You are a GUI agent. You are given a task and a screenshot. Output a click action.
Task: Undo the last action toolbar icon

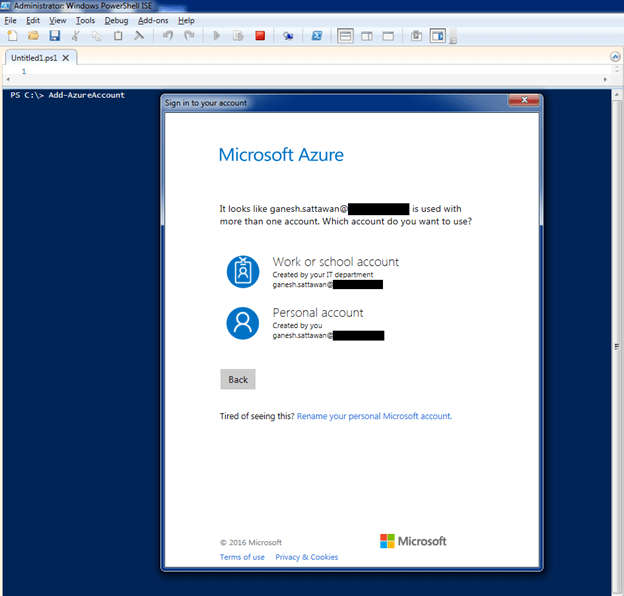[x=168, y=36]
